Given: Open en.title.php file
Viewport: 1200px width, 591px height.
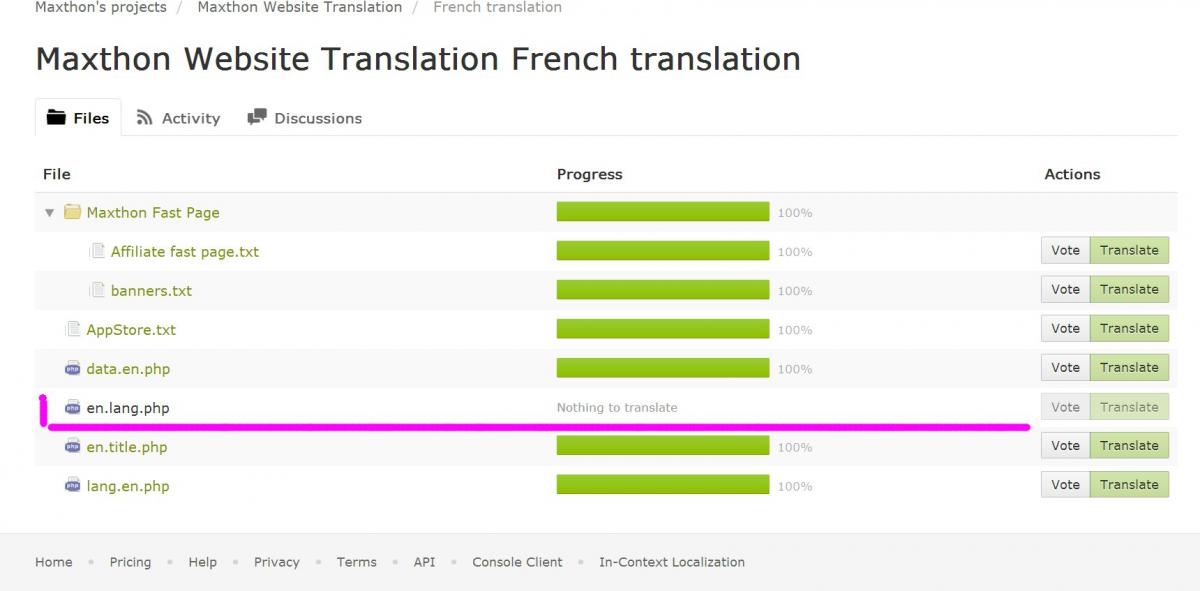Looking at the screenshot, I should pyautogui.click(x=127, y=446).
